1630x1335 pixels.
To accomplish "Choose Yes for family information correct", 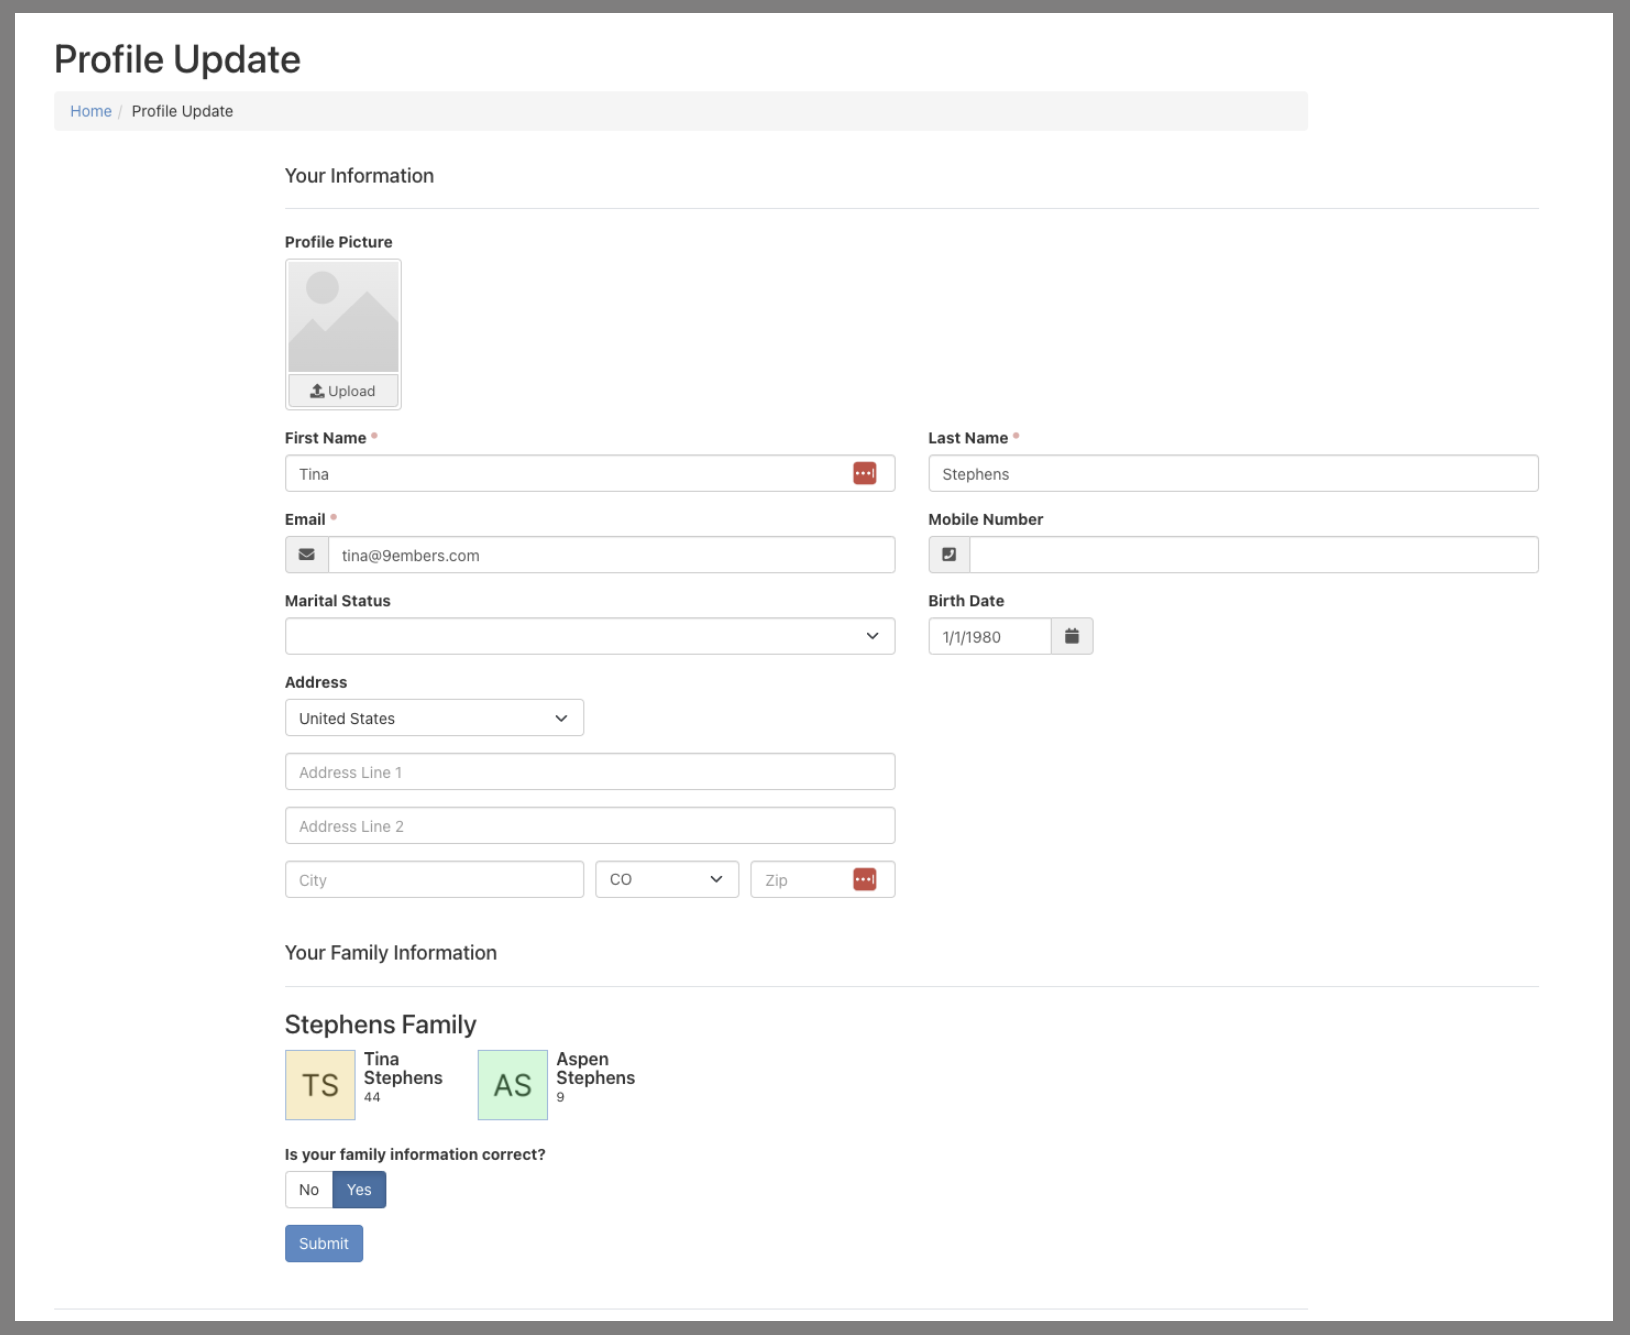I will click(359, 1189).
